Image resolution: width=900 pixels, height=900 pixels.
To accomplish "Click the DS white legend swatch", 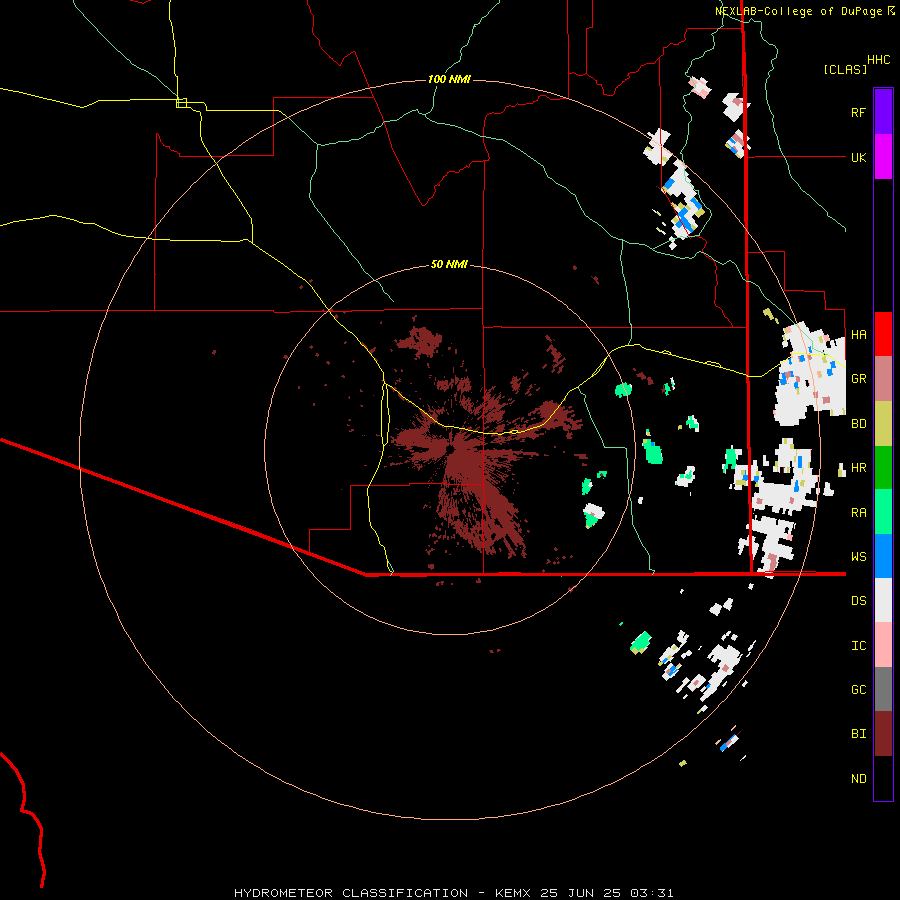I will 883,600.
